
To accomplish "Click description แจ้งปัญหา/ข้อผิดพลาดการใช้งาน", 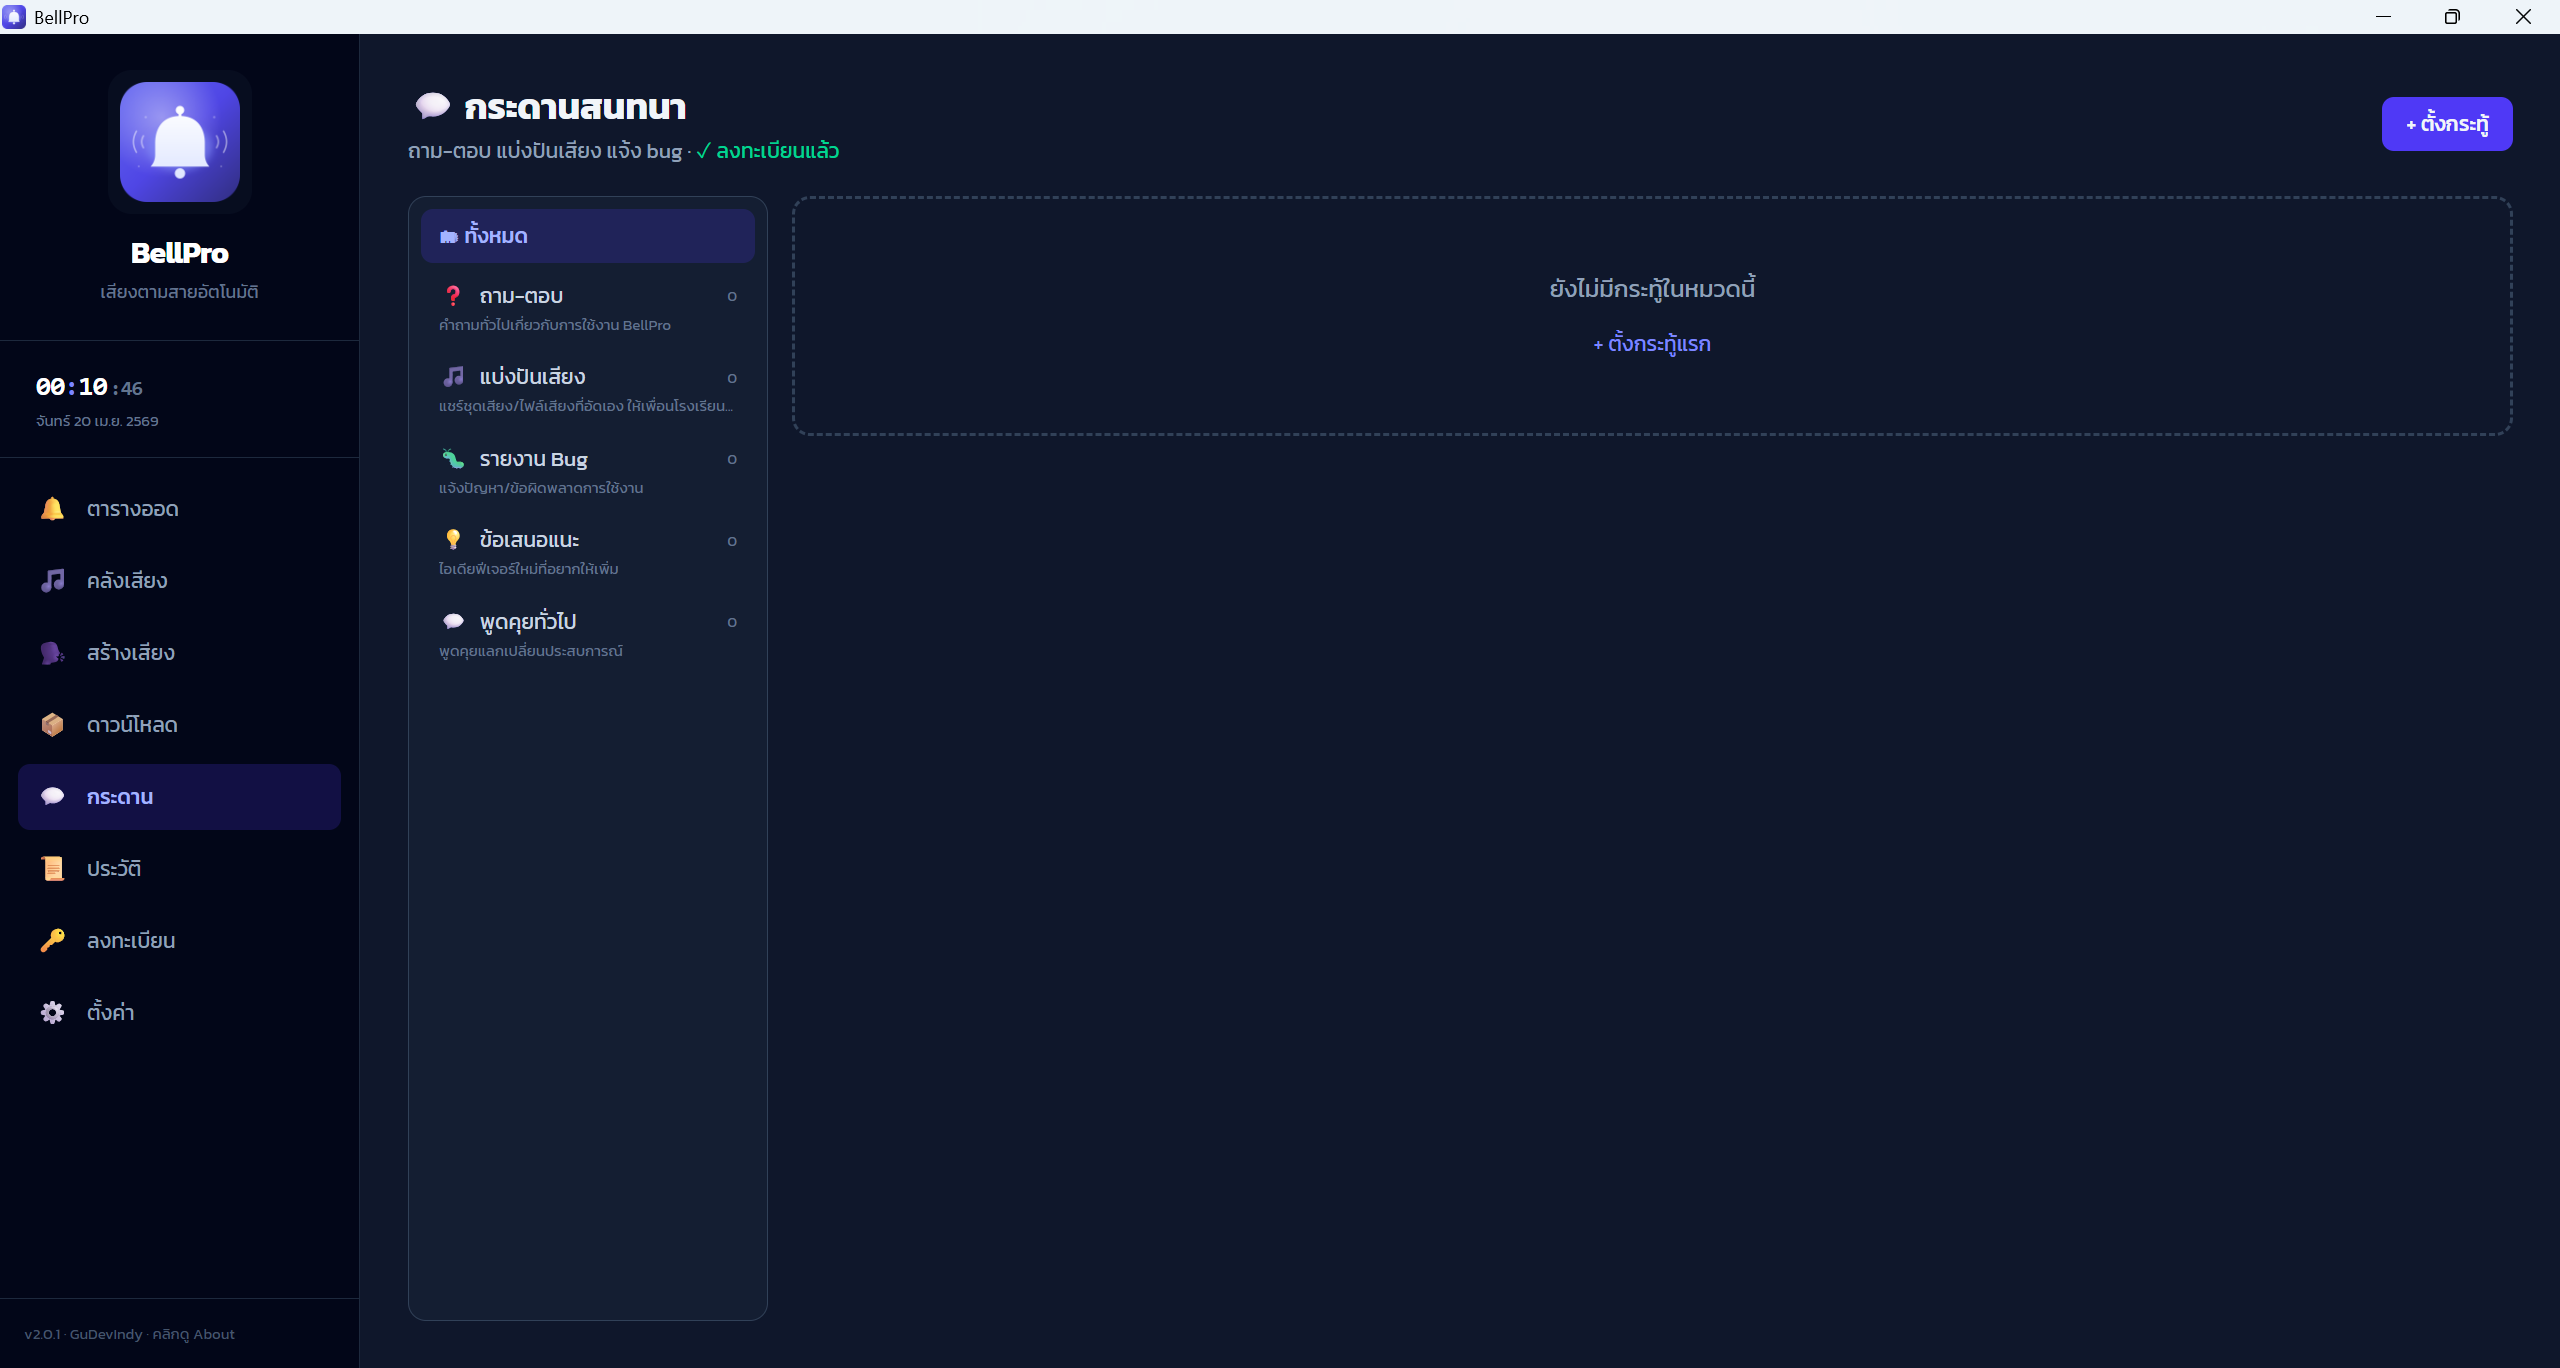I will (541, 488).
